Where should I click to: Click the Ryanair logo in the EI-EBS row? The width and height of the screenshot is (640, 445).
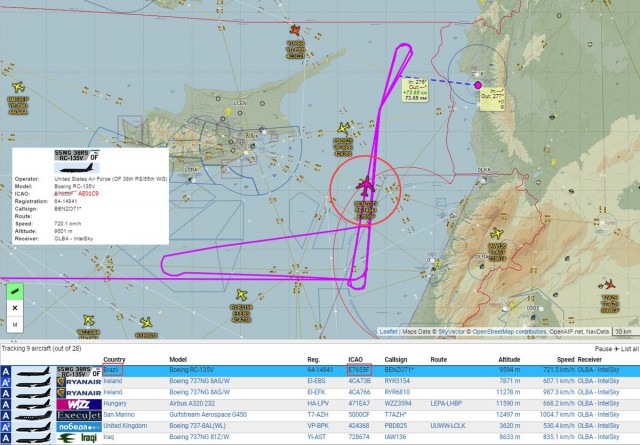79,382
